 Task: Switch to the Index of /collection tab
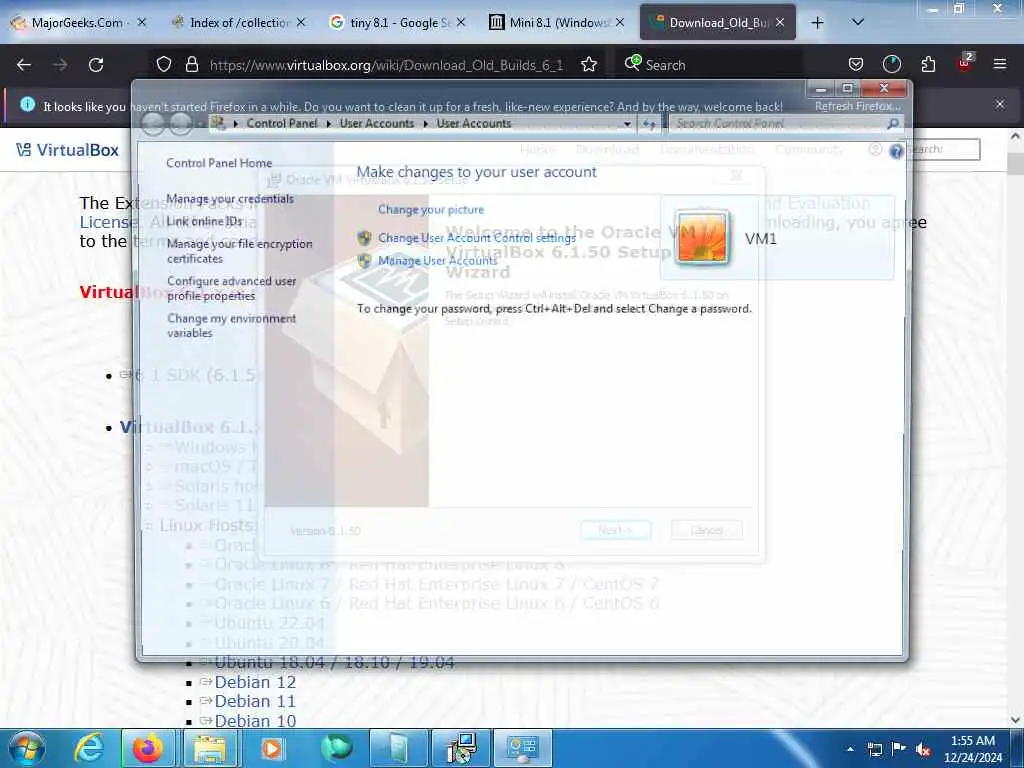(x=239, y=23)
